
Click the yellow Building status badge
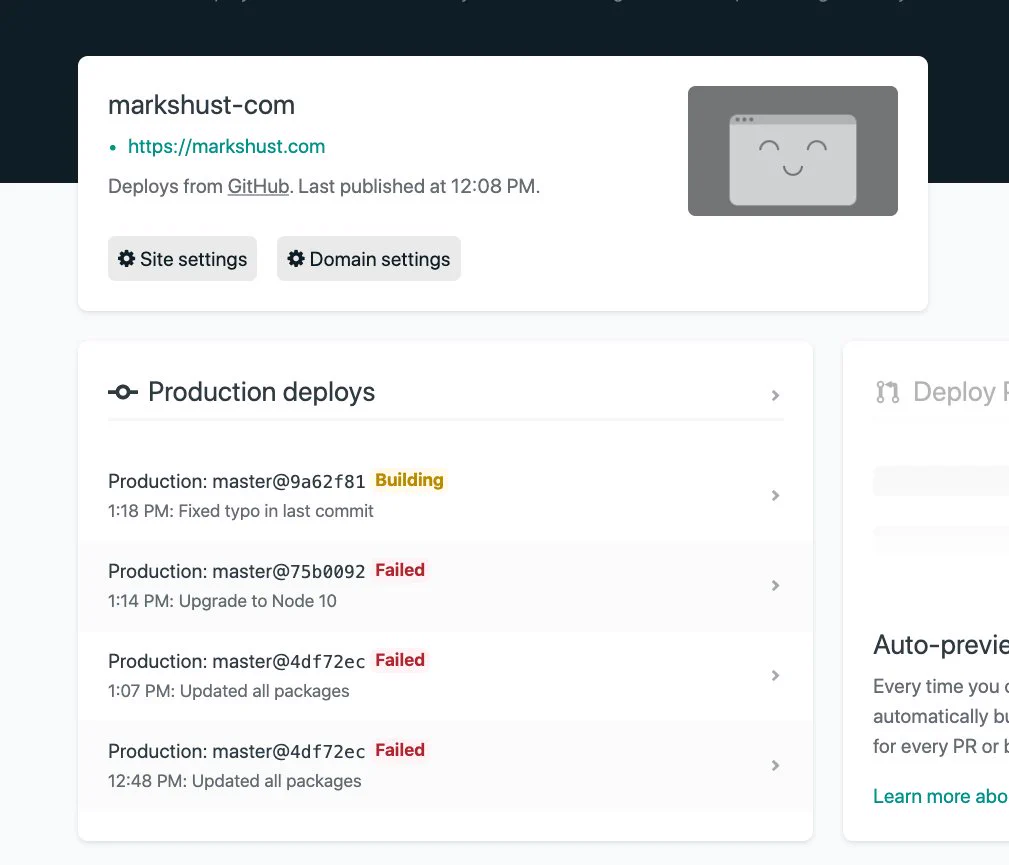click(409, 480)
